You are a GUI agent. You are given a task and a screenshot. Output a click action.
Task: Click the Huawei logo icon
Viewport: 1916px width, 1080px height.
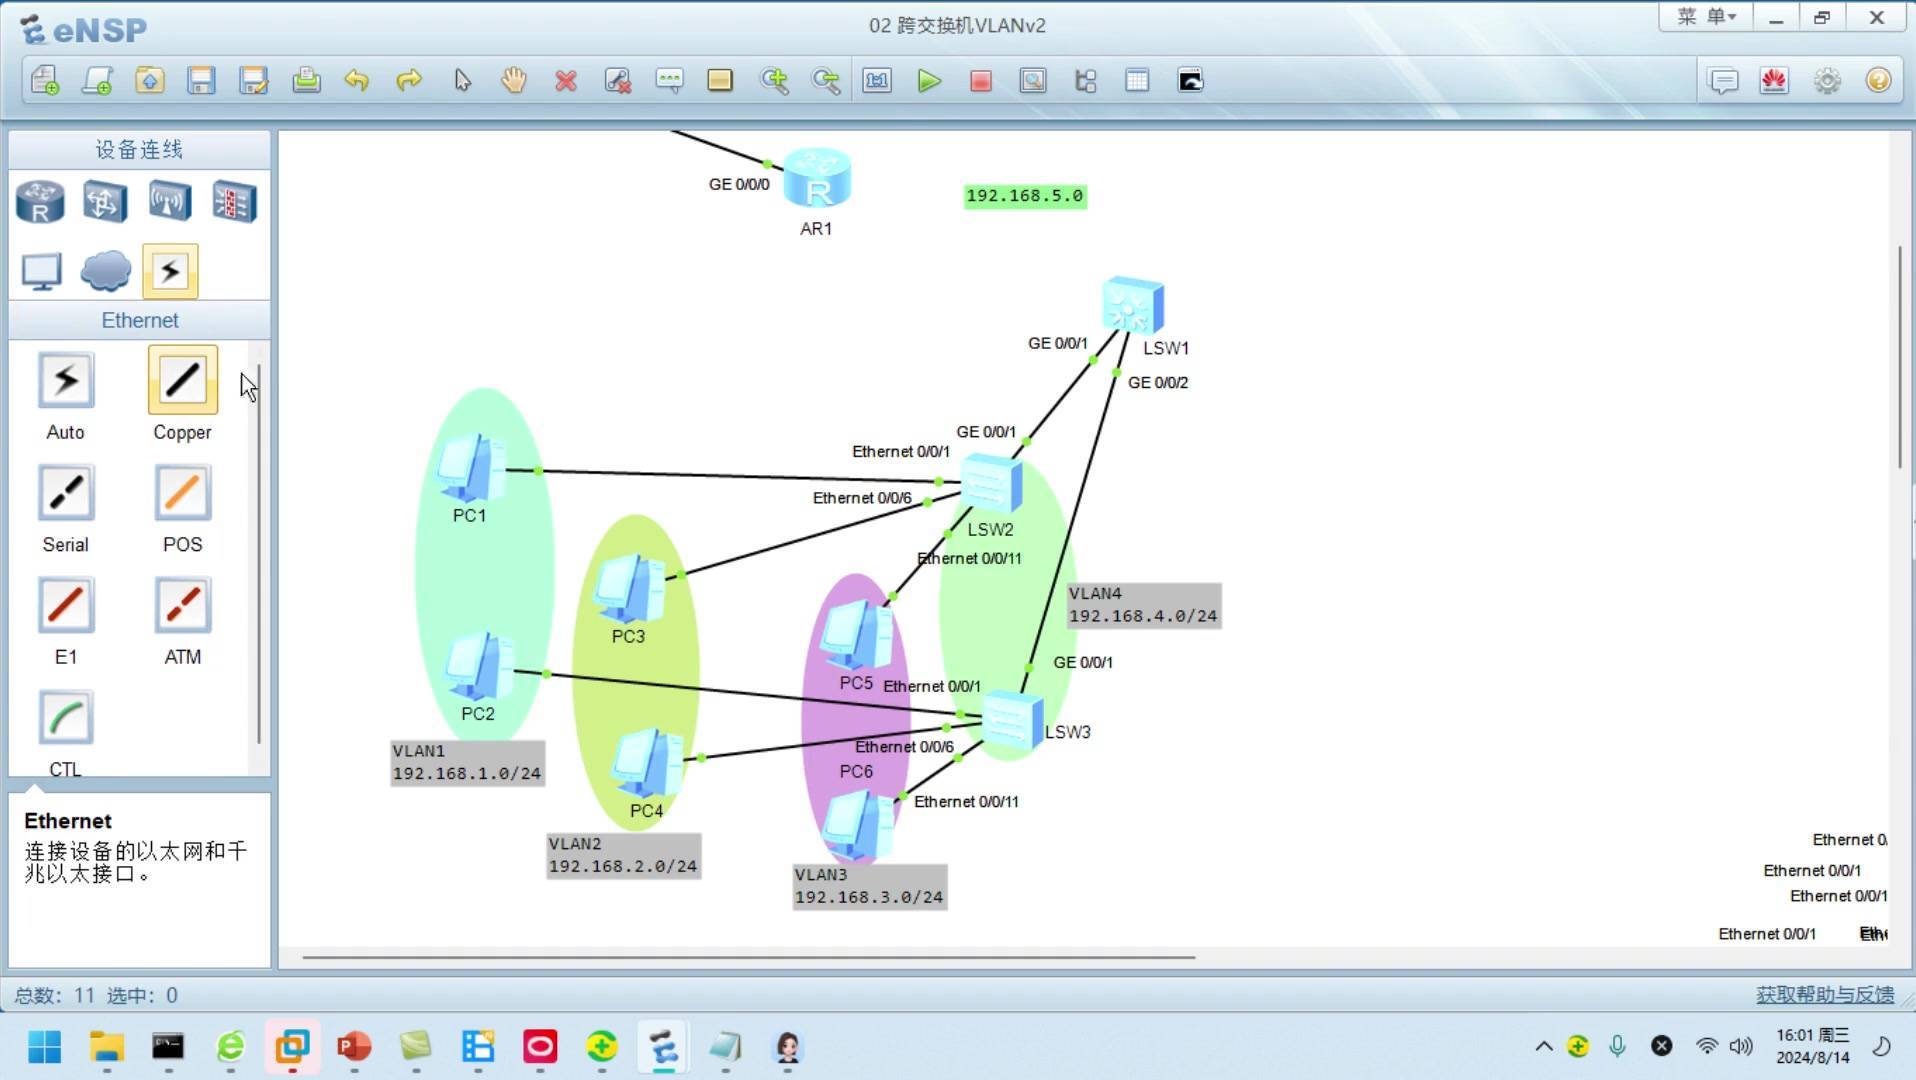[x=1774, y=81]
